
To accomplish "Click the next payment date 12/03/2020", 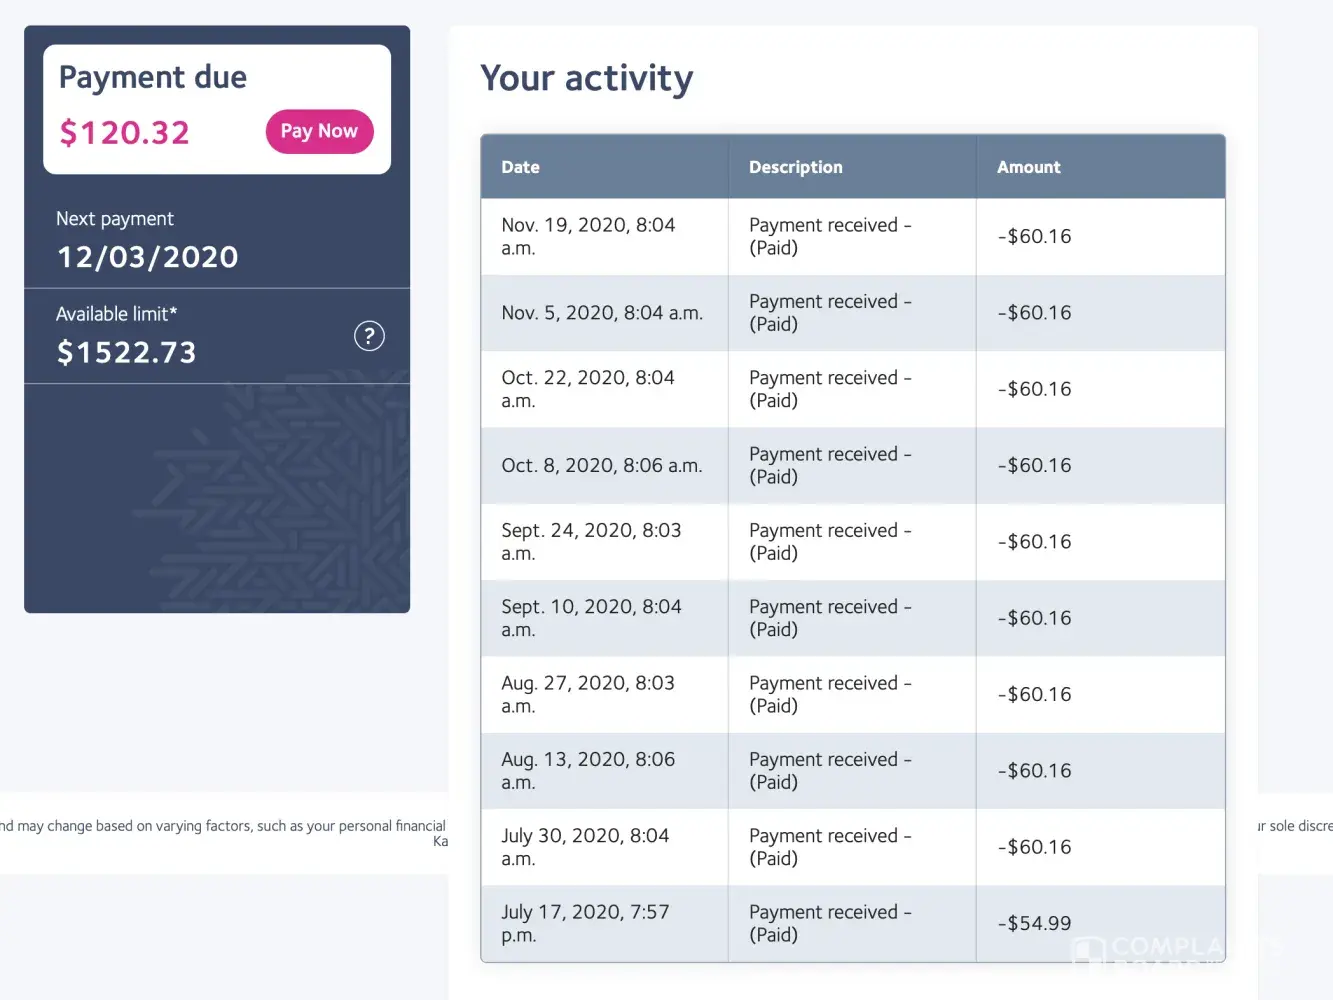I will 147,257.
